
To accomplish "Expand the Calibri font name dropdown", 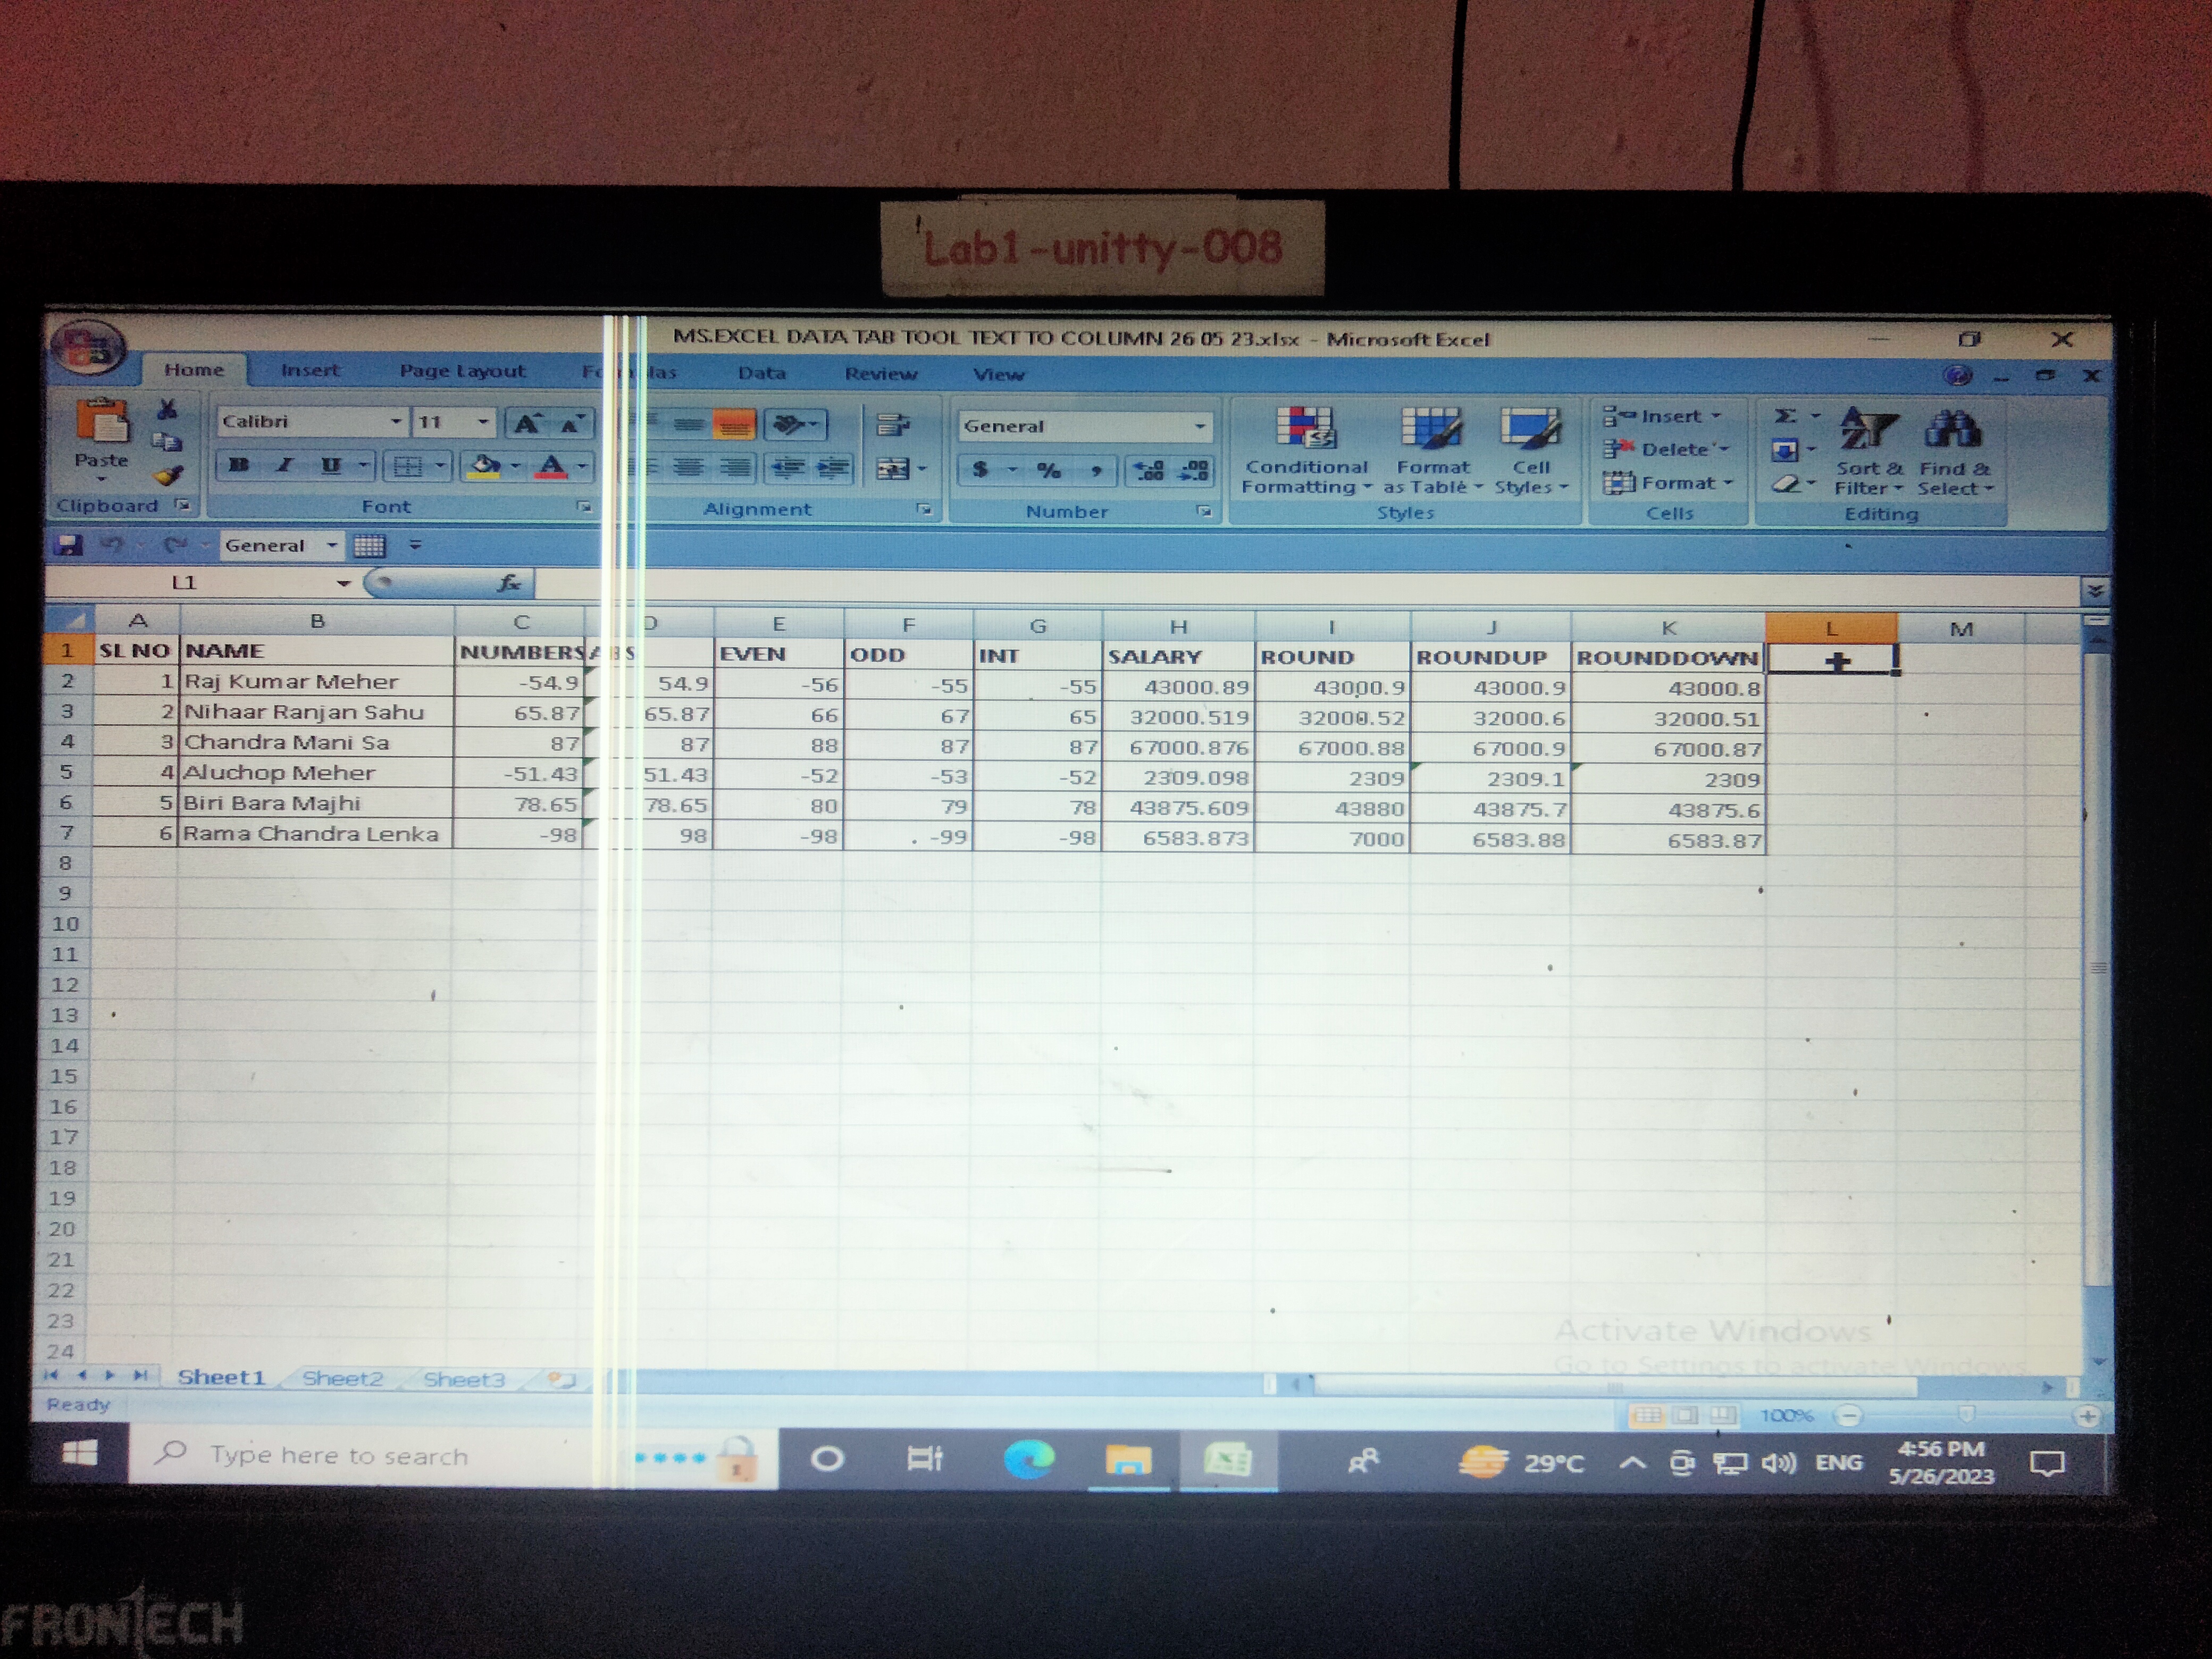I will click(396, 422).
